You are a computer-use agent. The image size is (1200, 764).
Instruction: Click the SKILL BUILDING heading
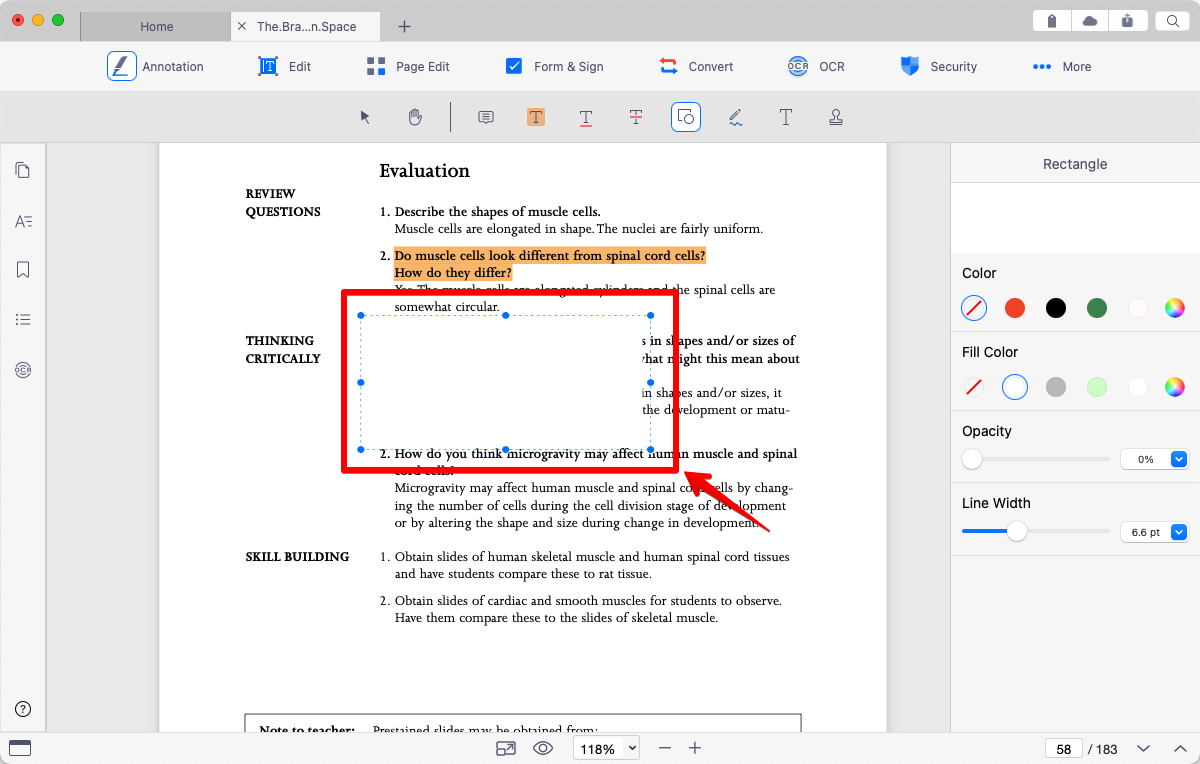(x=297, y=557)
